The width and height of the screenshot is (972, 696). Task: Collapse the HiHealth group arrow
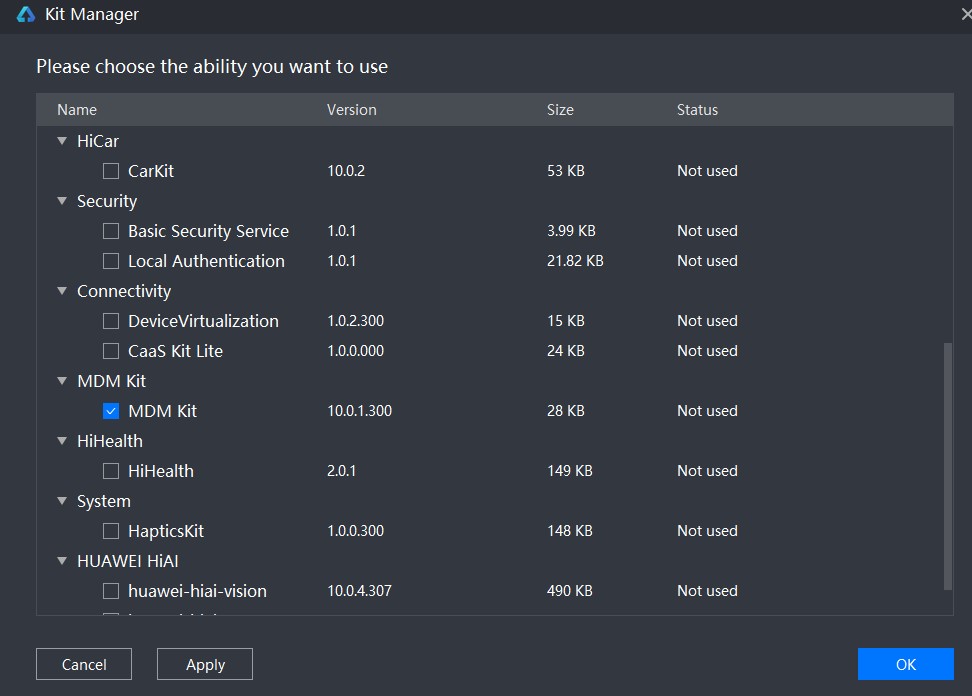[62, 441]
